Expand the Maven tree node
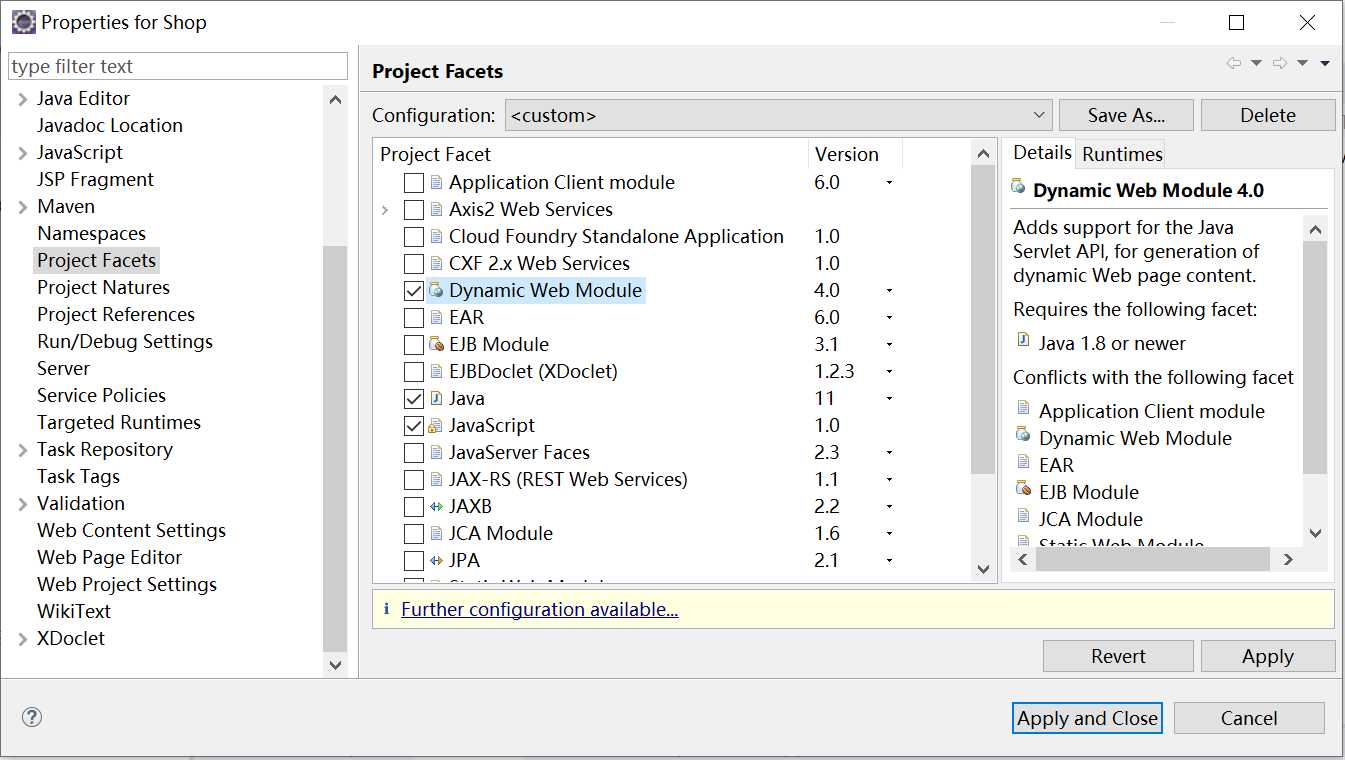 23,207
